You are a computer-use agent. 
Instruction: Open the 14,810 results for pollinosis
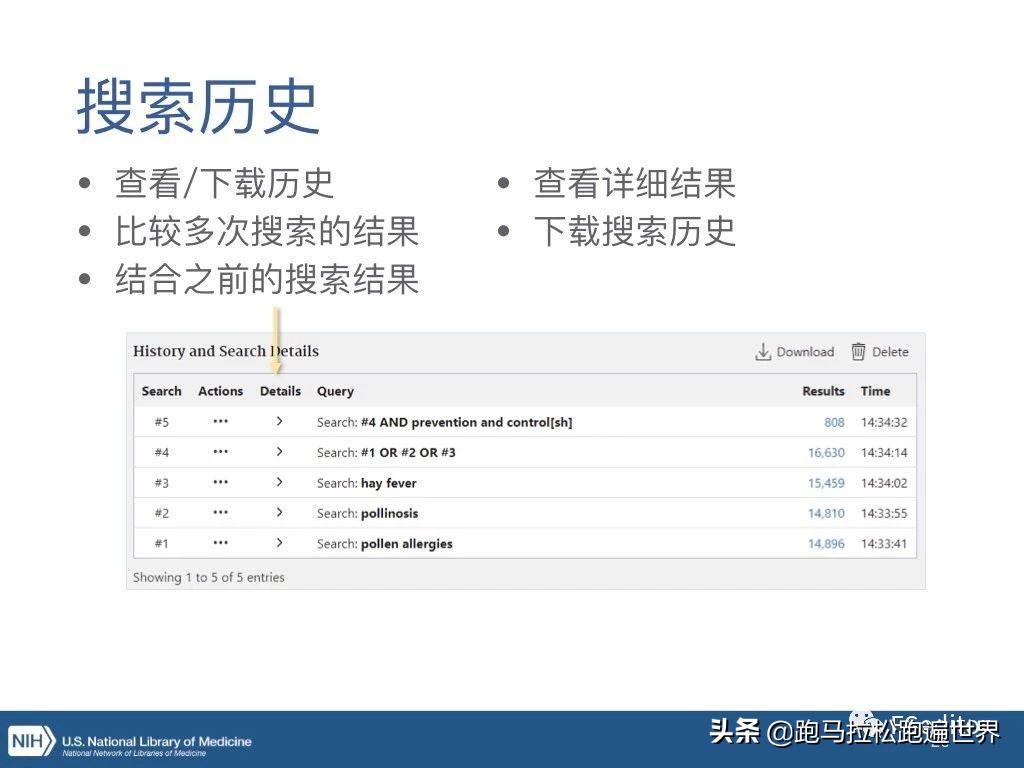(x=824, y=513)
